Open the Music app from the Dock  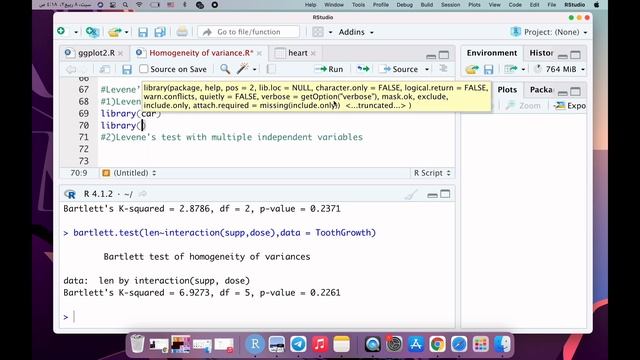click(320, 344)
